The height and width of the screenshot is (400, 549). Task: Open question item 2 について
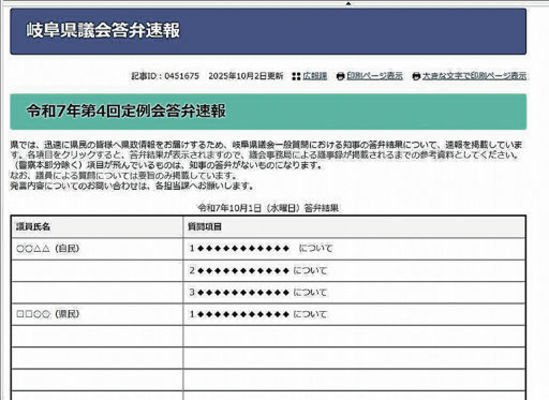tap(258, 270)
